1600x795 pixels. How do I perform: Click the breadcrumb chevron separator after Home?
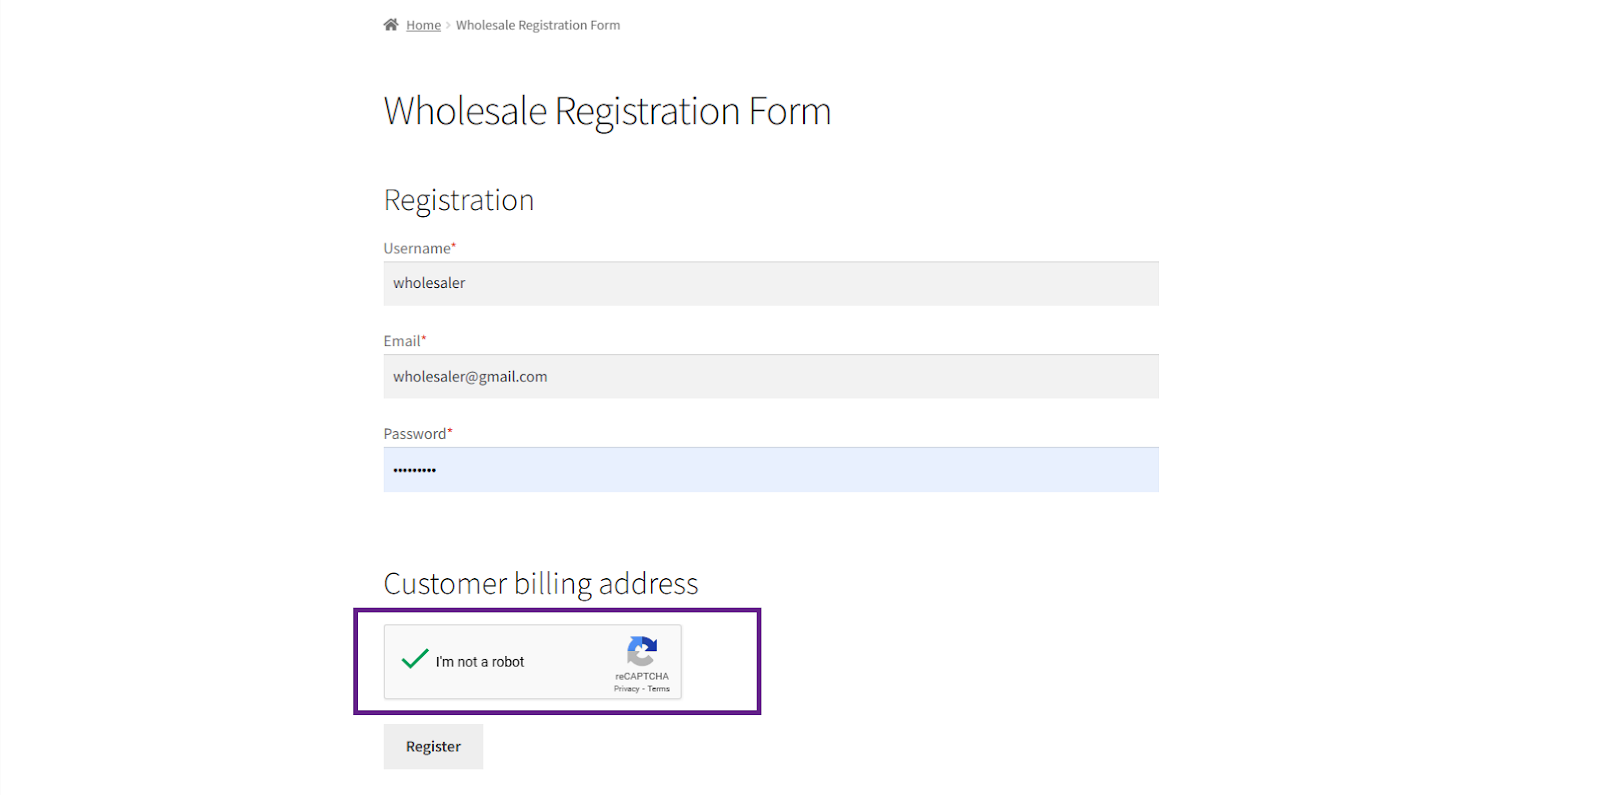click(448, 25)
